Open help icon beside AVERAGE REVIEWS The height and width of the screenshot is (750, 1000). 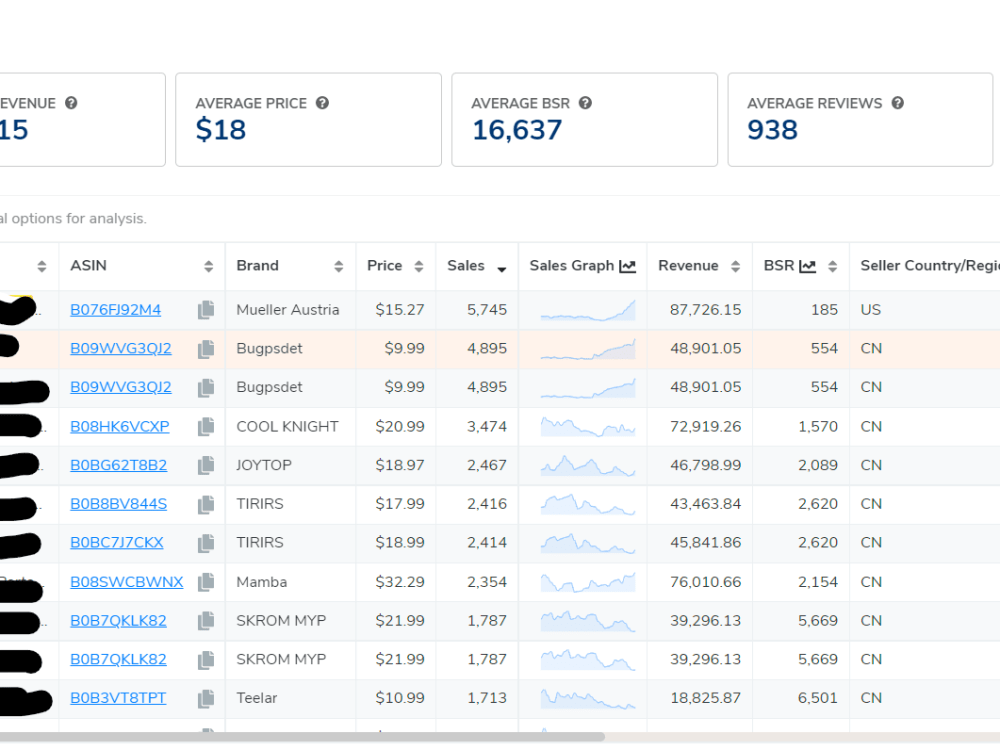click(897, 103)
